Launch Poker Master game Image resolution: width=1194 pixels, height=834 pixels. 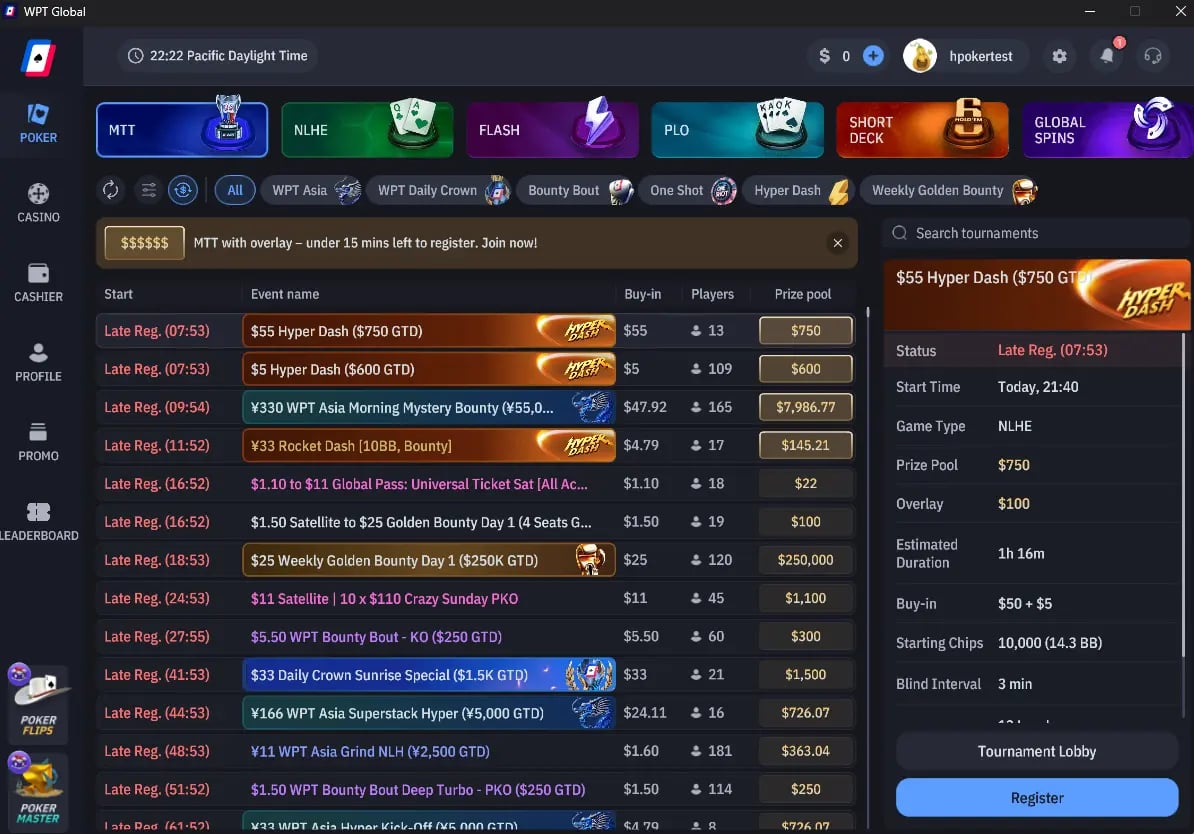(x=38, y=792)
